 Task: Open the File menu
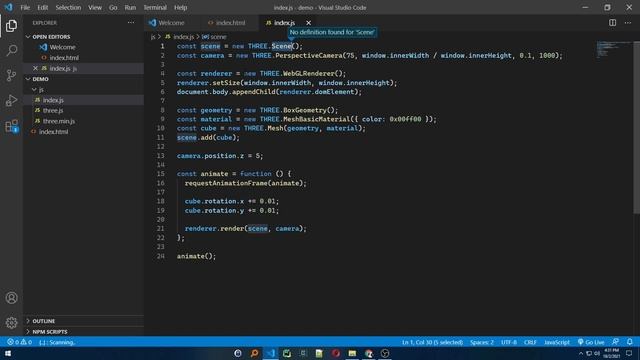(25, 7)
